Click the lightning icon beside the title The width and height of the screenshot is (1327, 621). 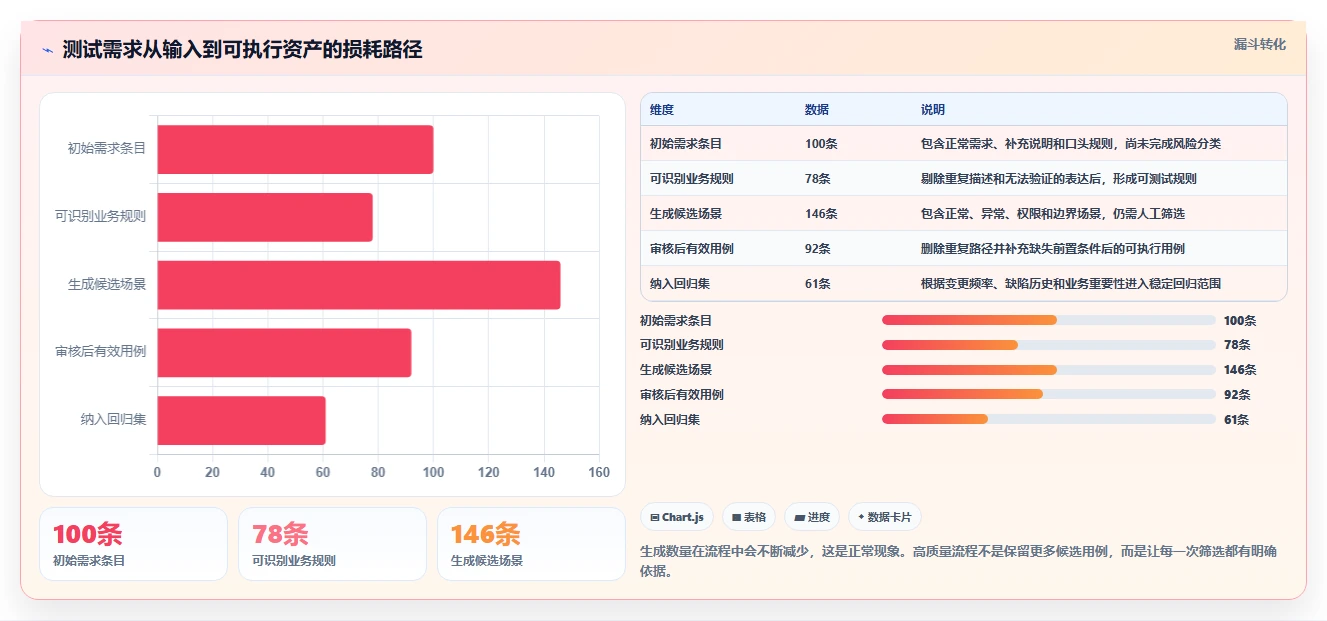[x=47, y=50]
